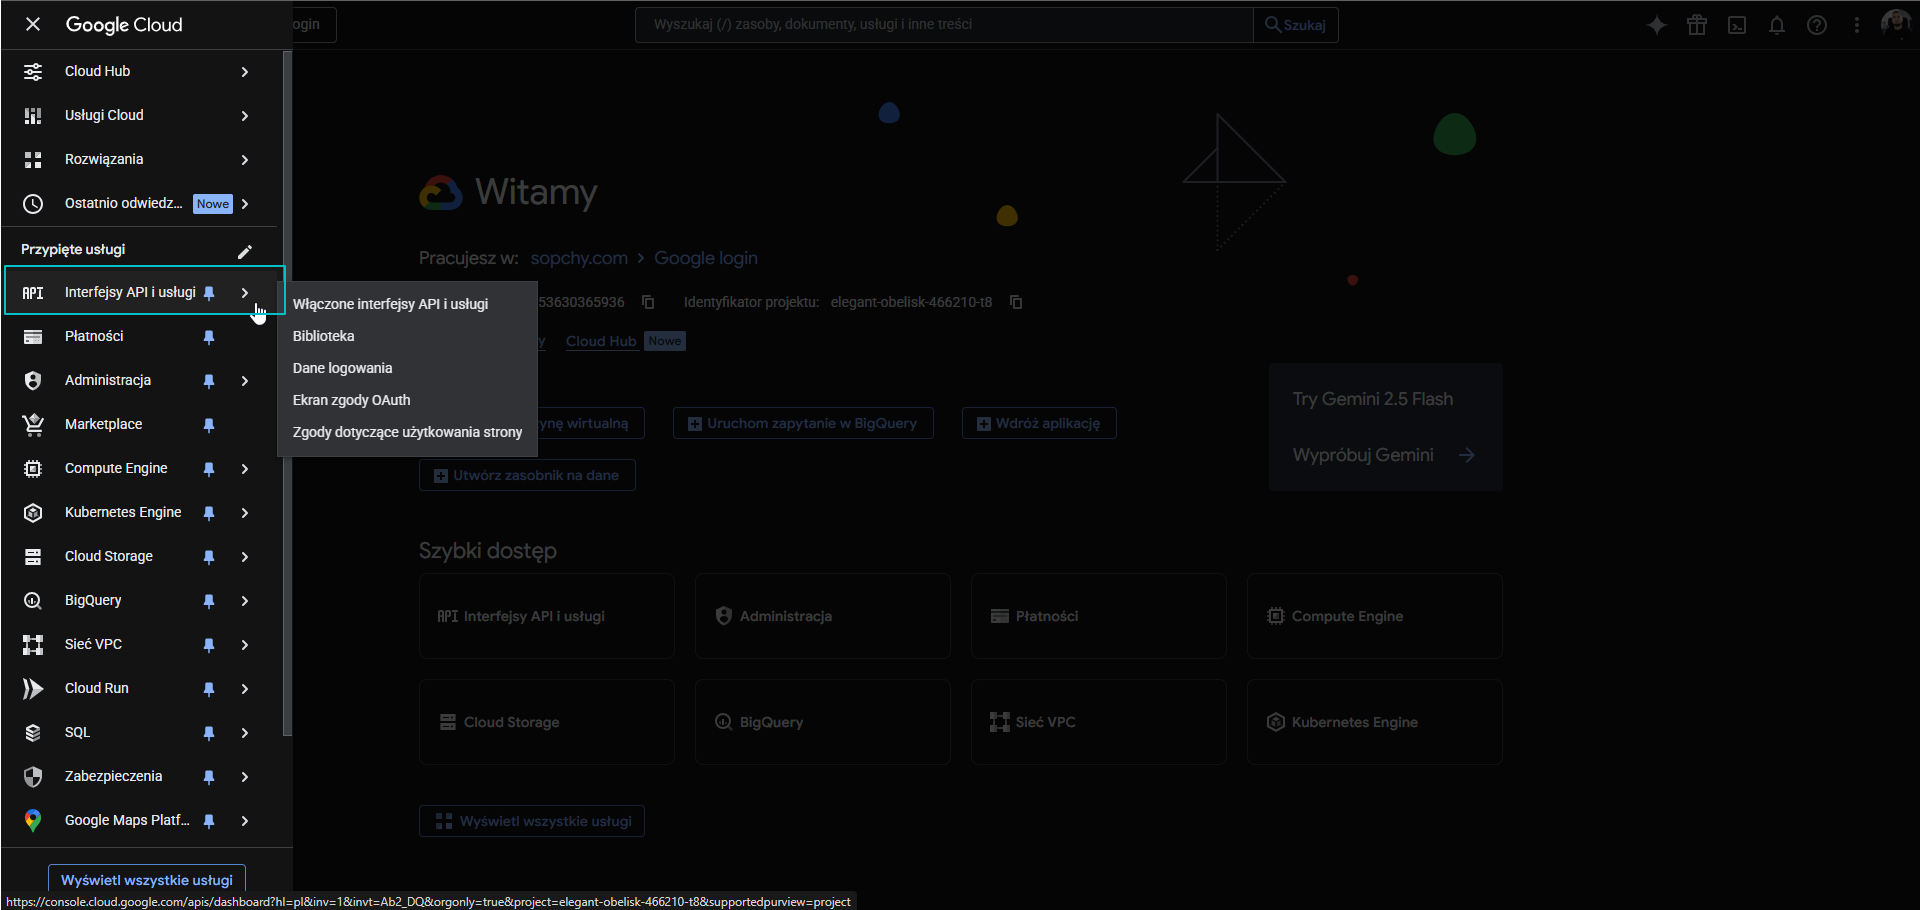Viewport: 1920px width, 910px height.
Task: Click Wyświetl wszystkie usługi sidebar button
Action: [x=147, y=879]
